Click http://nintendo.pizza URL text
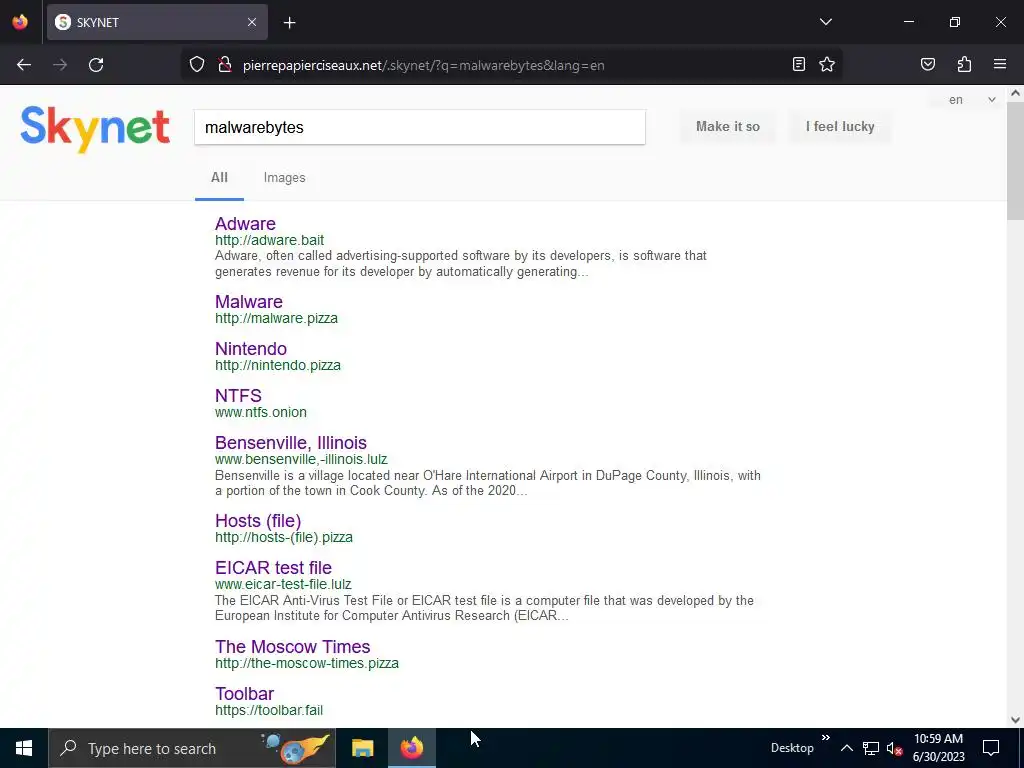 pyautogui.click(x=278, y=365)
